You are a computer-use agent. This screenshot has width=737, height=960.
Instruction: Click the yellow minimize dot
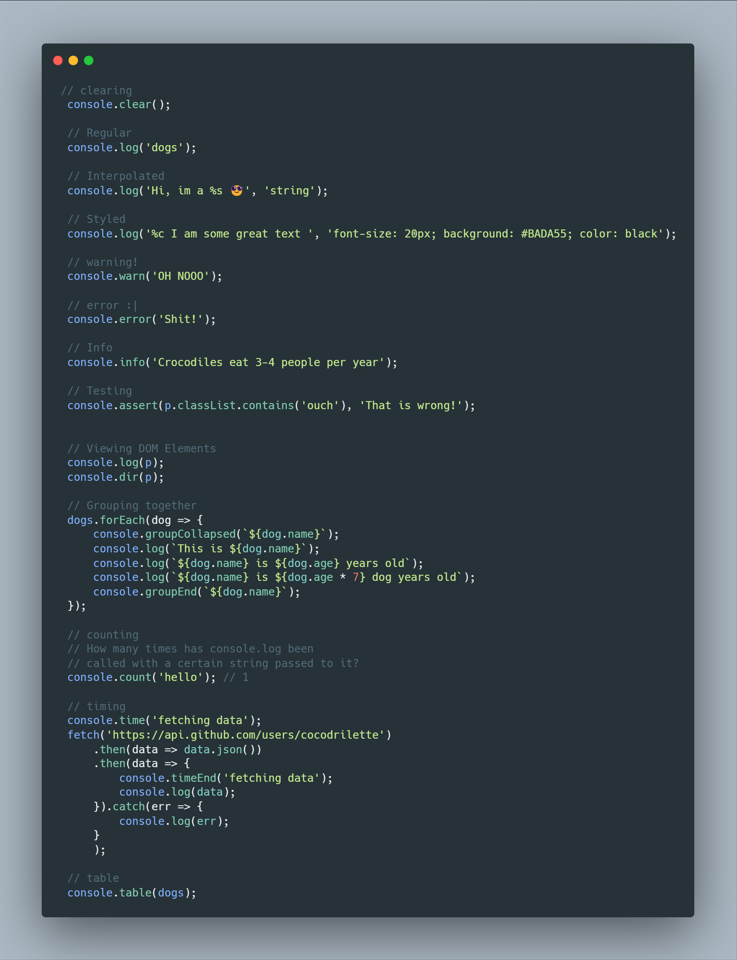(73, 60)
